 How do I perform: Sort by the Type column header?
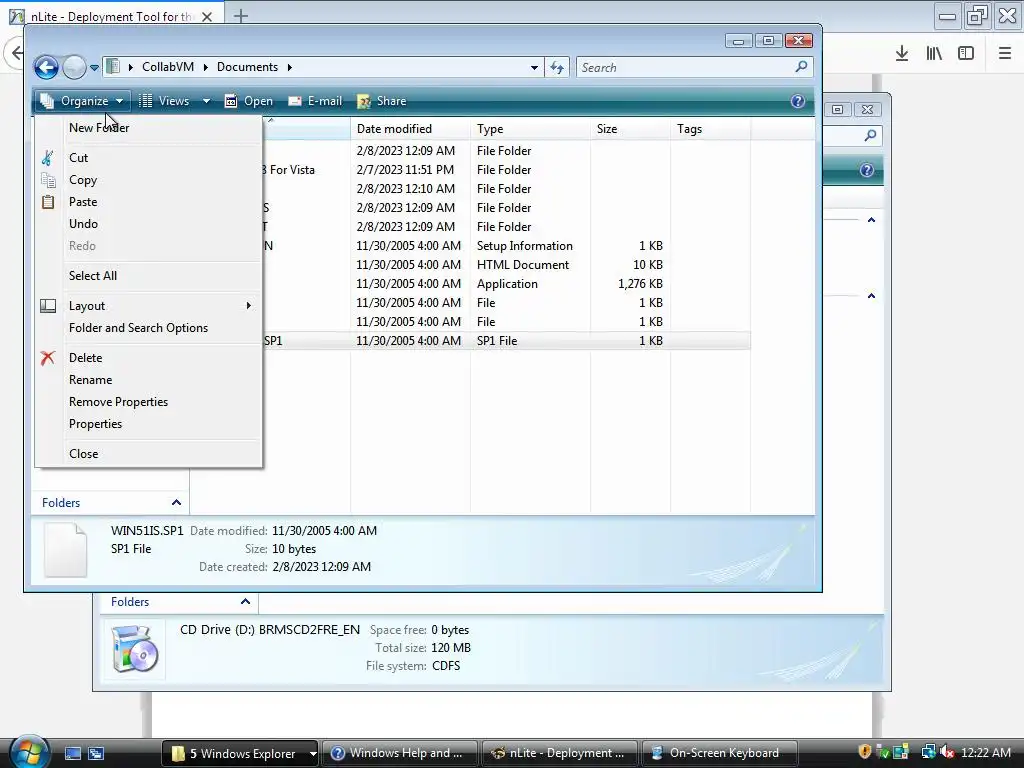530,129
